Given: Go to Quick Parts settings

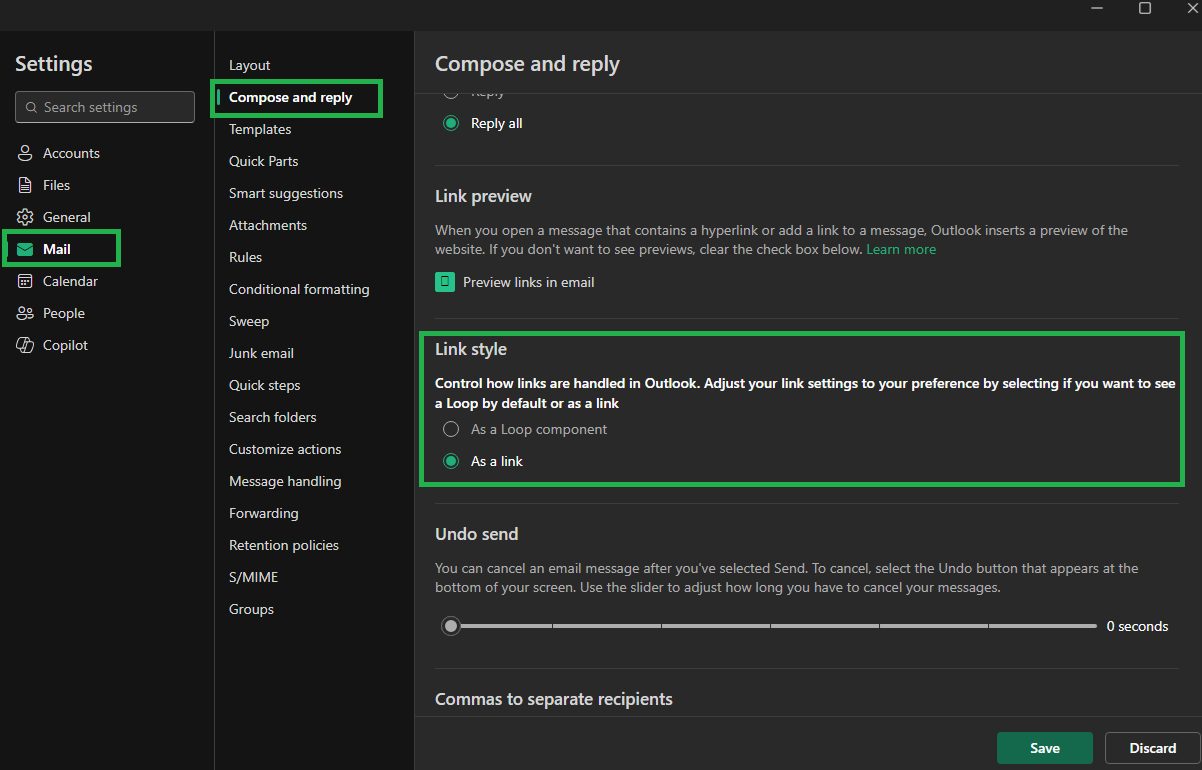Looking at the screenshot, I should click(x=264, y=161).
